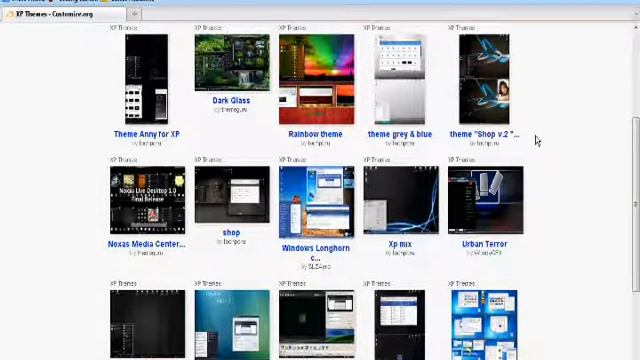Click the favicon on the XP Themes tab
The width and height of the screenshot is (640, 360).
(10, 14)
